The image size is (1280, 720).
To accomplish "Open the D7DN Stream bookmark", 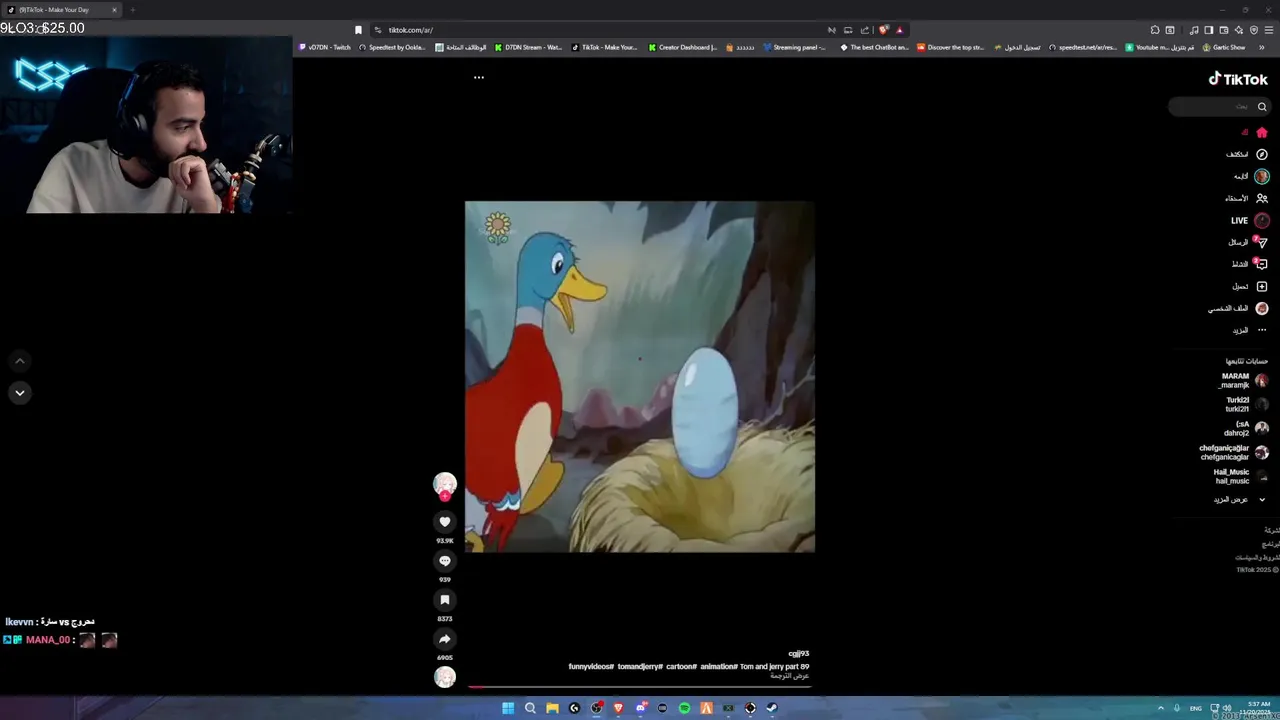I will pos(528,47).
